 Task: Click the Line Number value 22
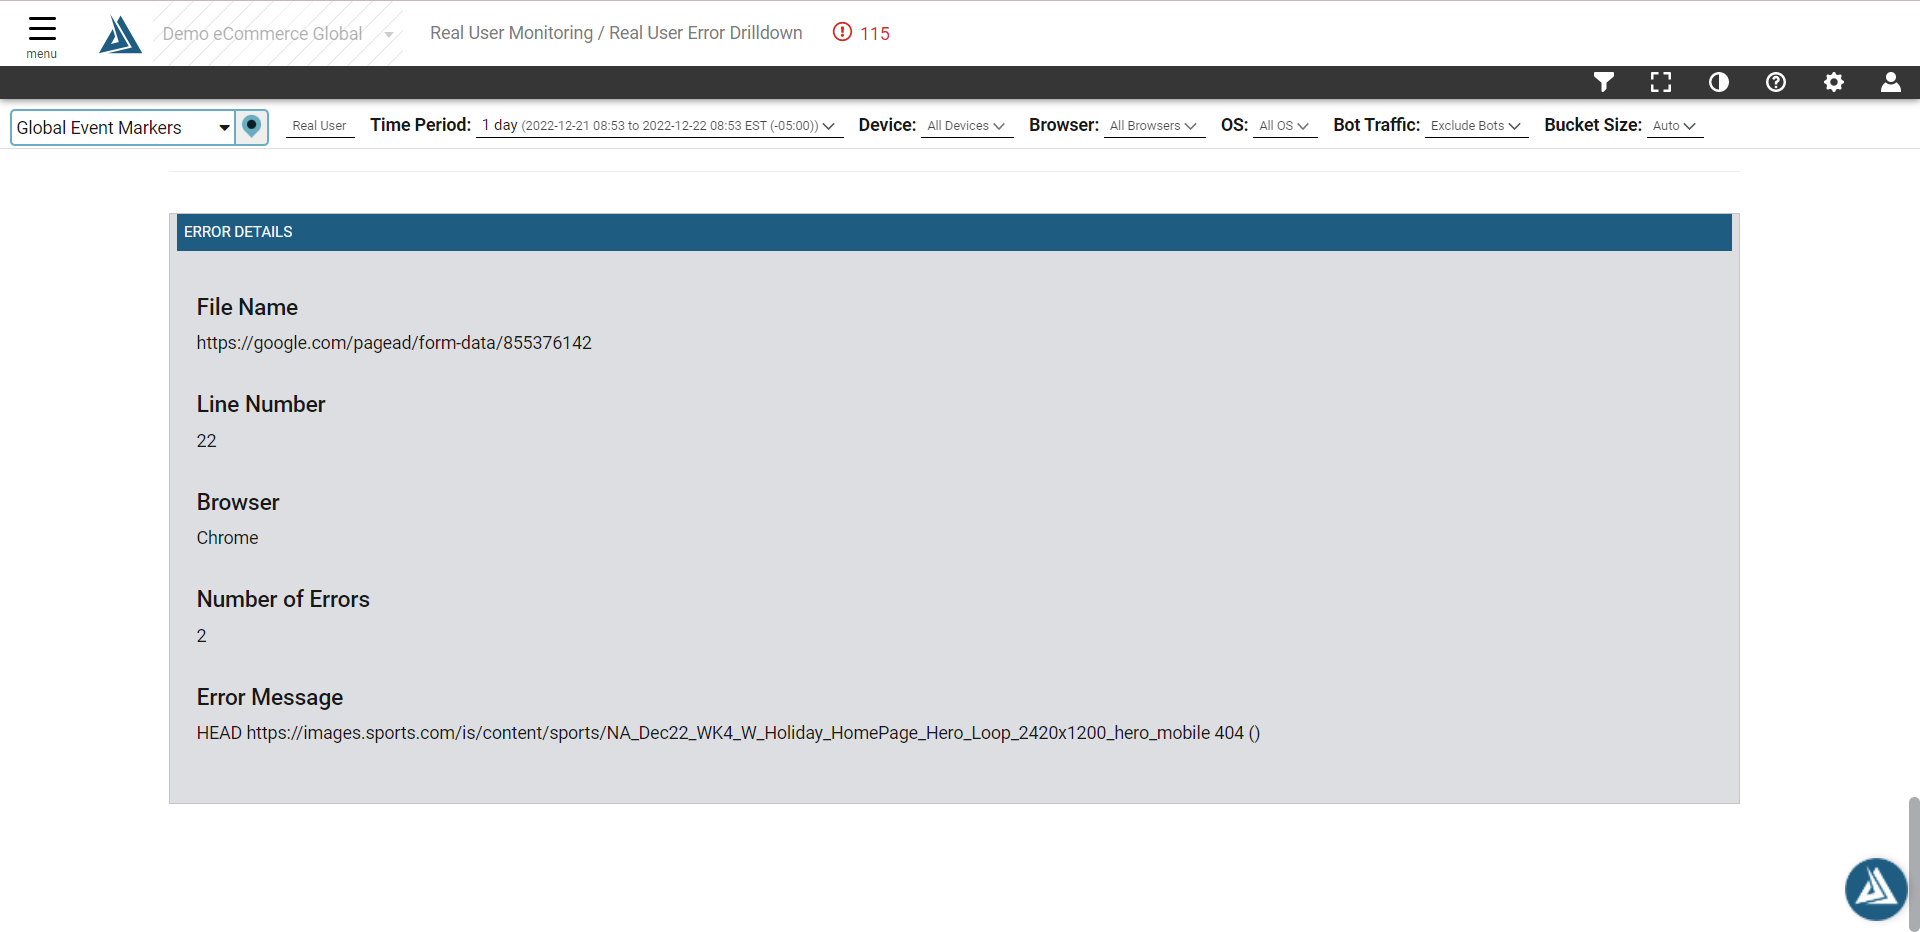[206, 441]
